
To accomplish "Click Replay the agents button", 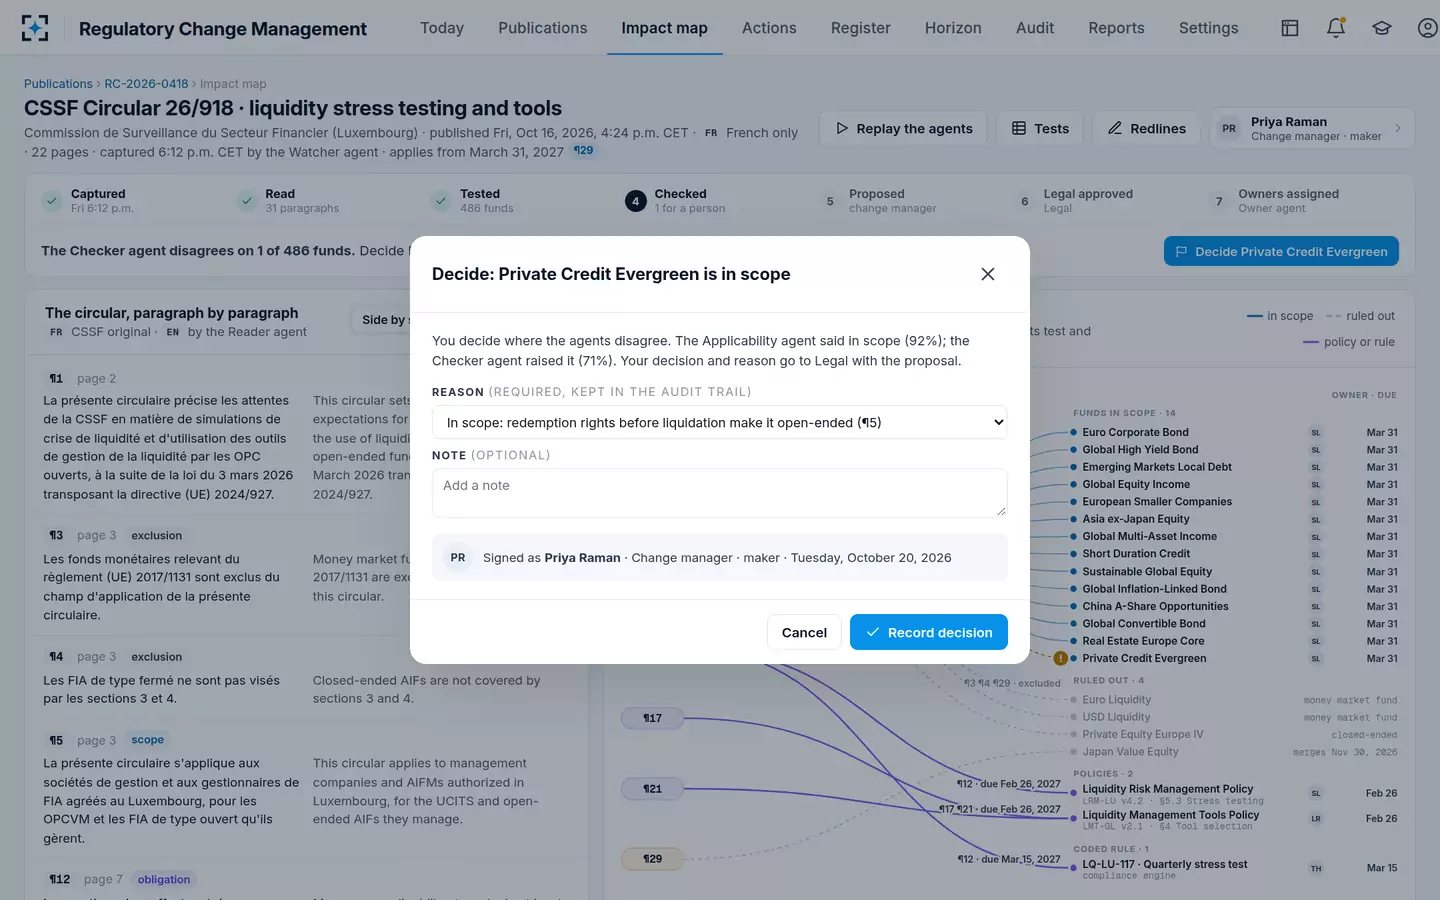I will (x=903, y=128).
